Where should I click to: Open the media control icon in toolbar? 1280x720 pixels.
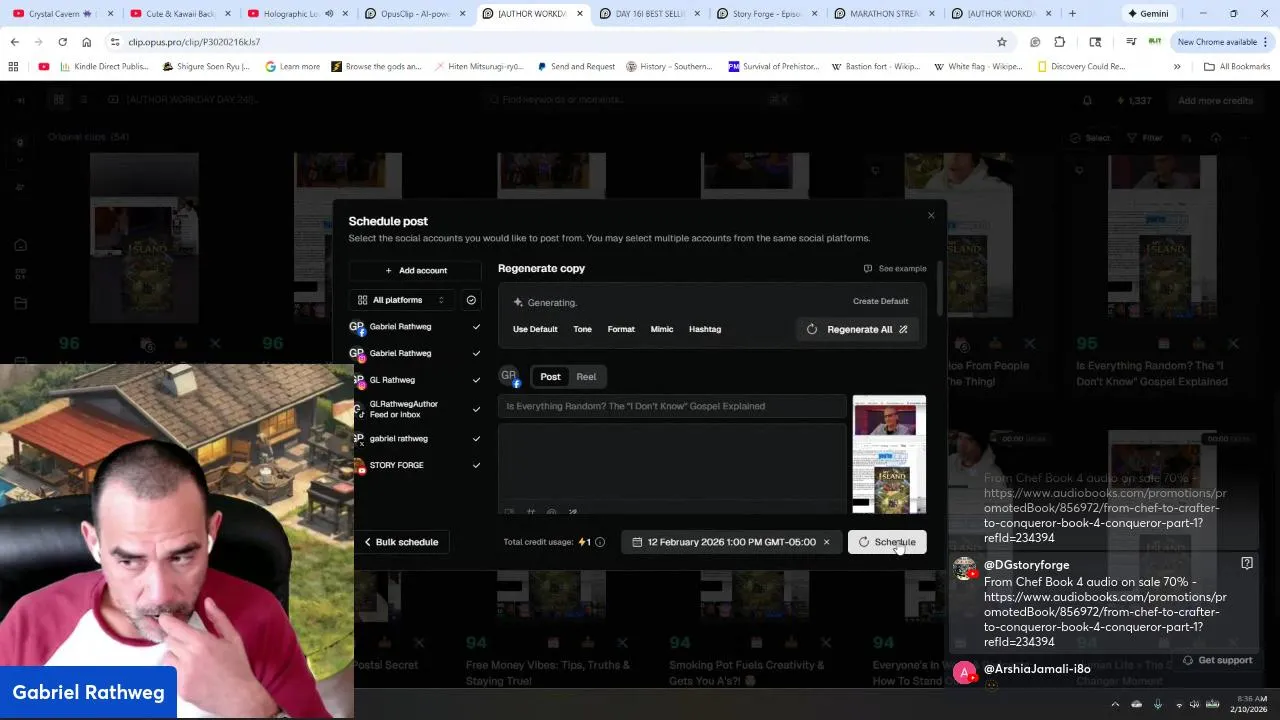pos(1131,42)
